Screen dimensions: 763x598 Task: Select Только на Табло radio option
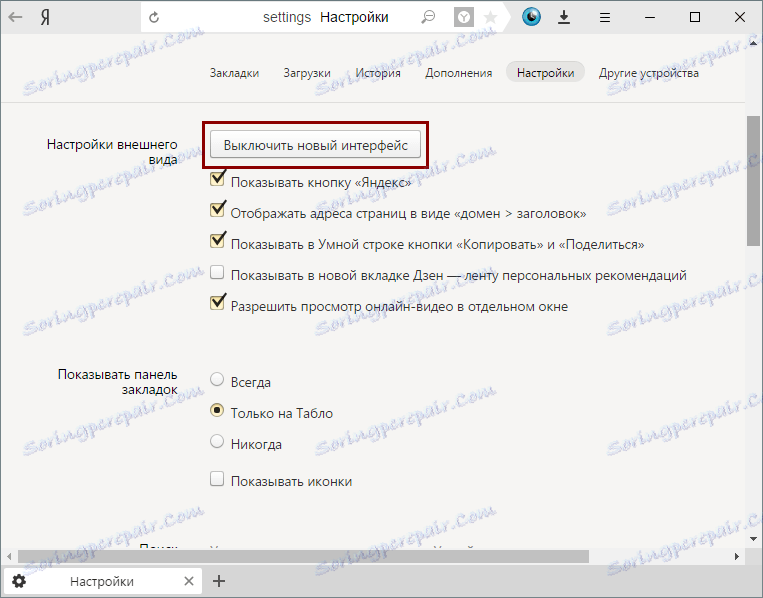217,411
